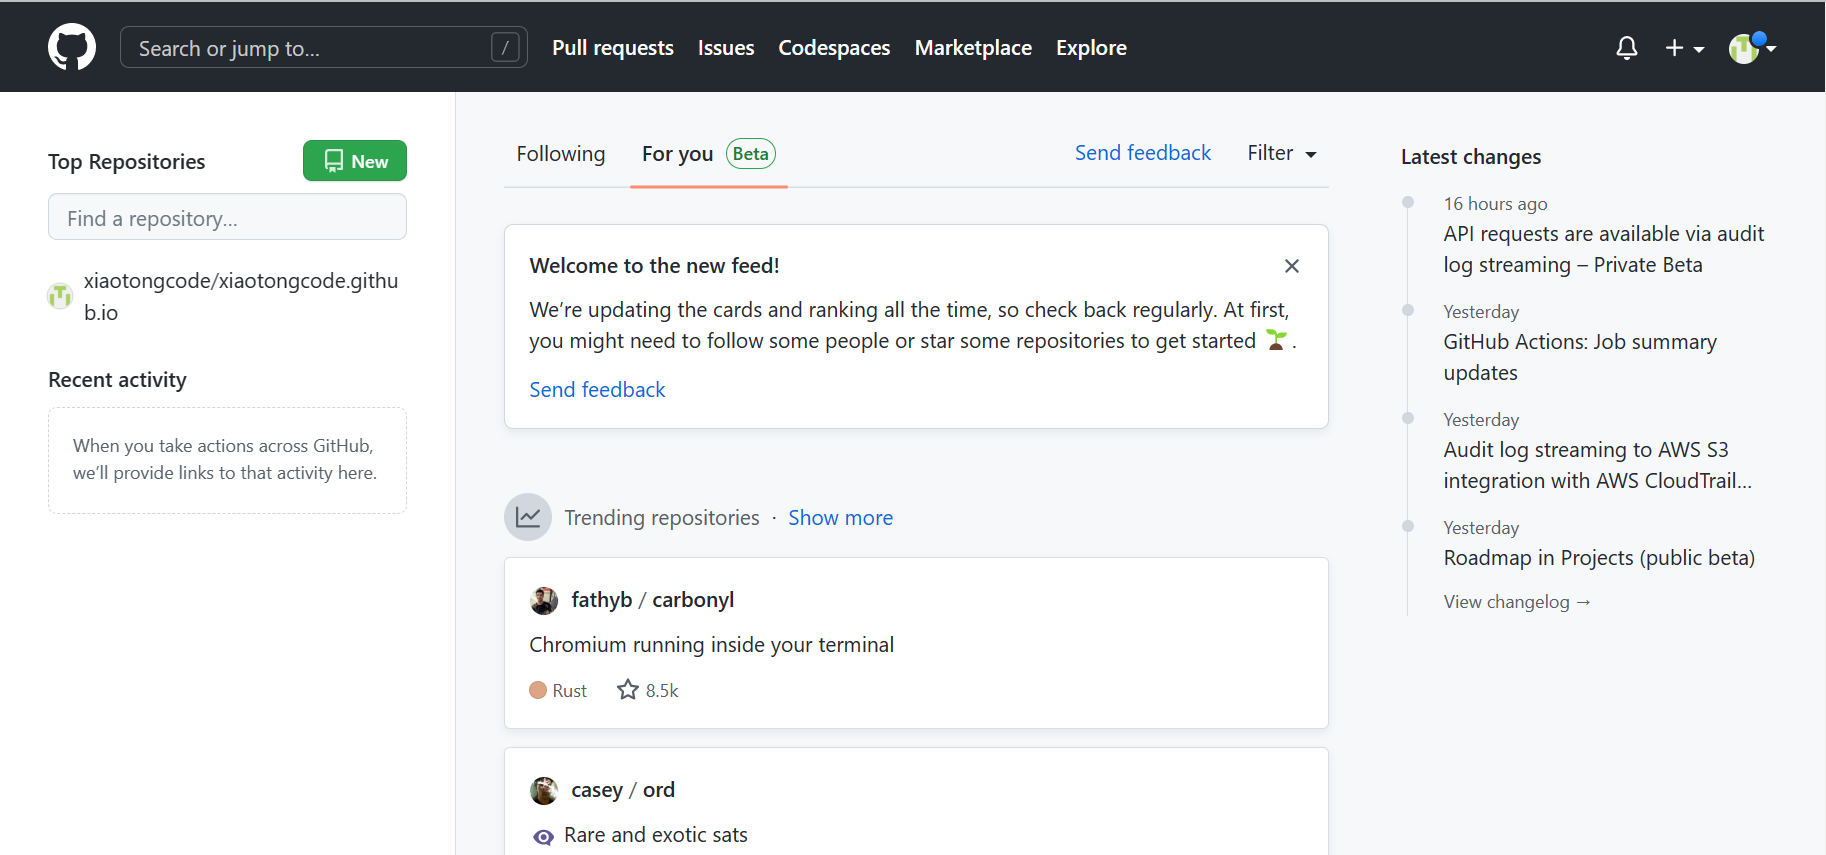Click xiaotongcode repository avatar icon
This screenshot has width=1826, height=855.
(x=60, y=296)
